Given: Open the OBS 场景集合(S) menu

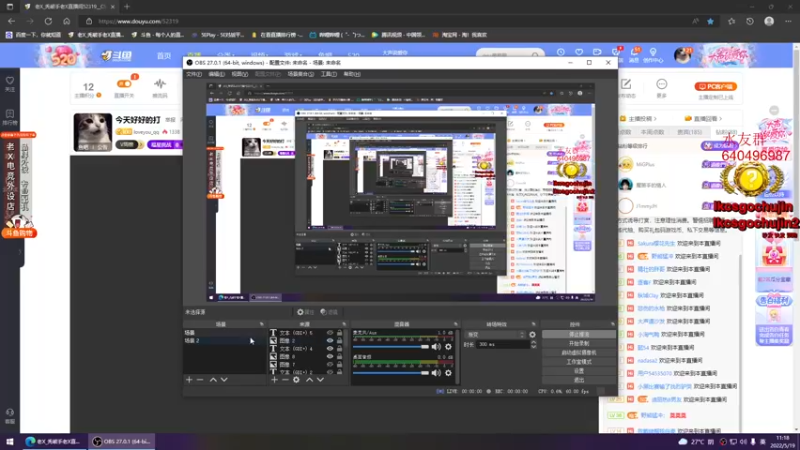Looking at the screenshot, I should pyautogui.click(x=301, y=74).
